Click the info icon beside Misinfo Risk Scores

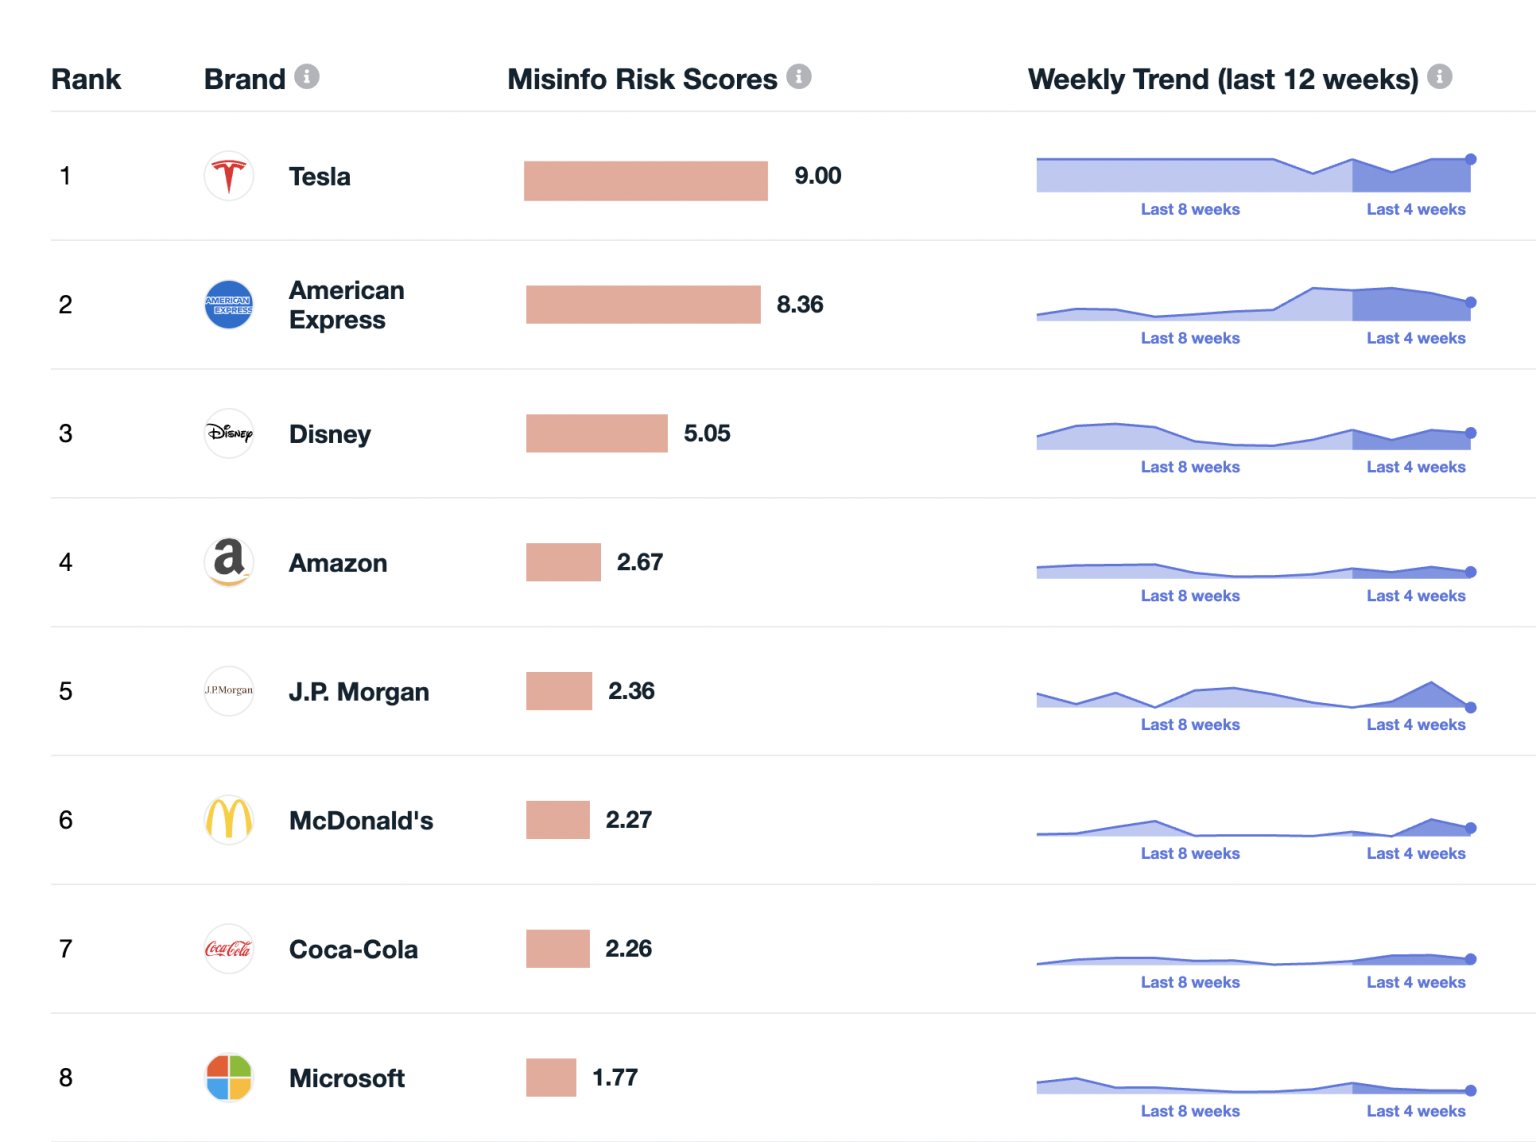798,77
